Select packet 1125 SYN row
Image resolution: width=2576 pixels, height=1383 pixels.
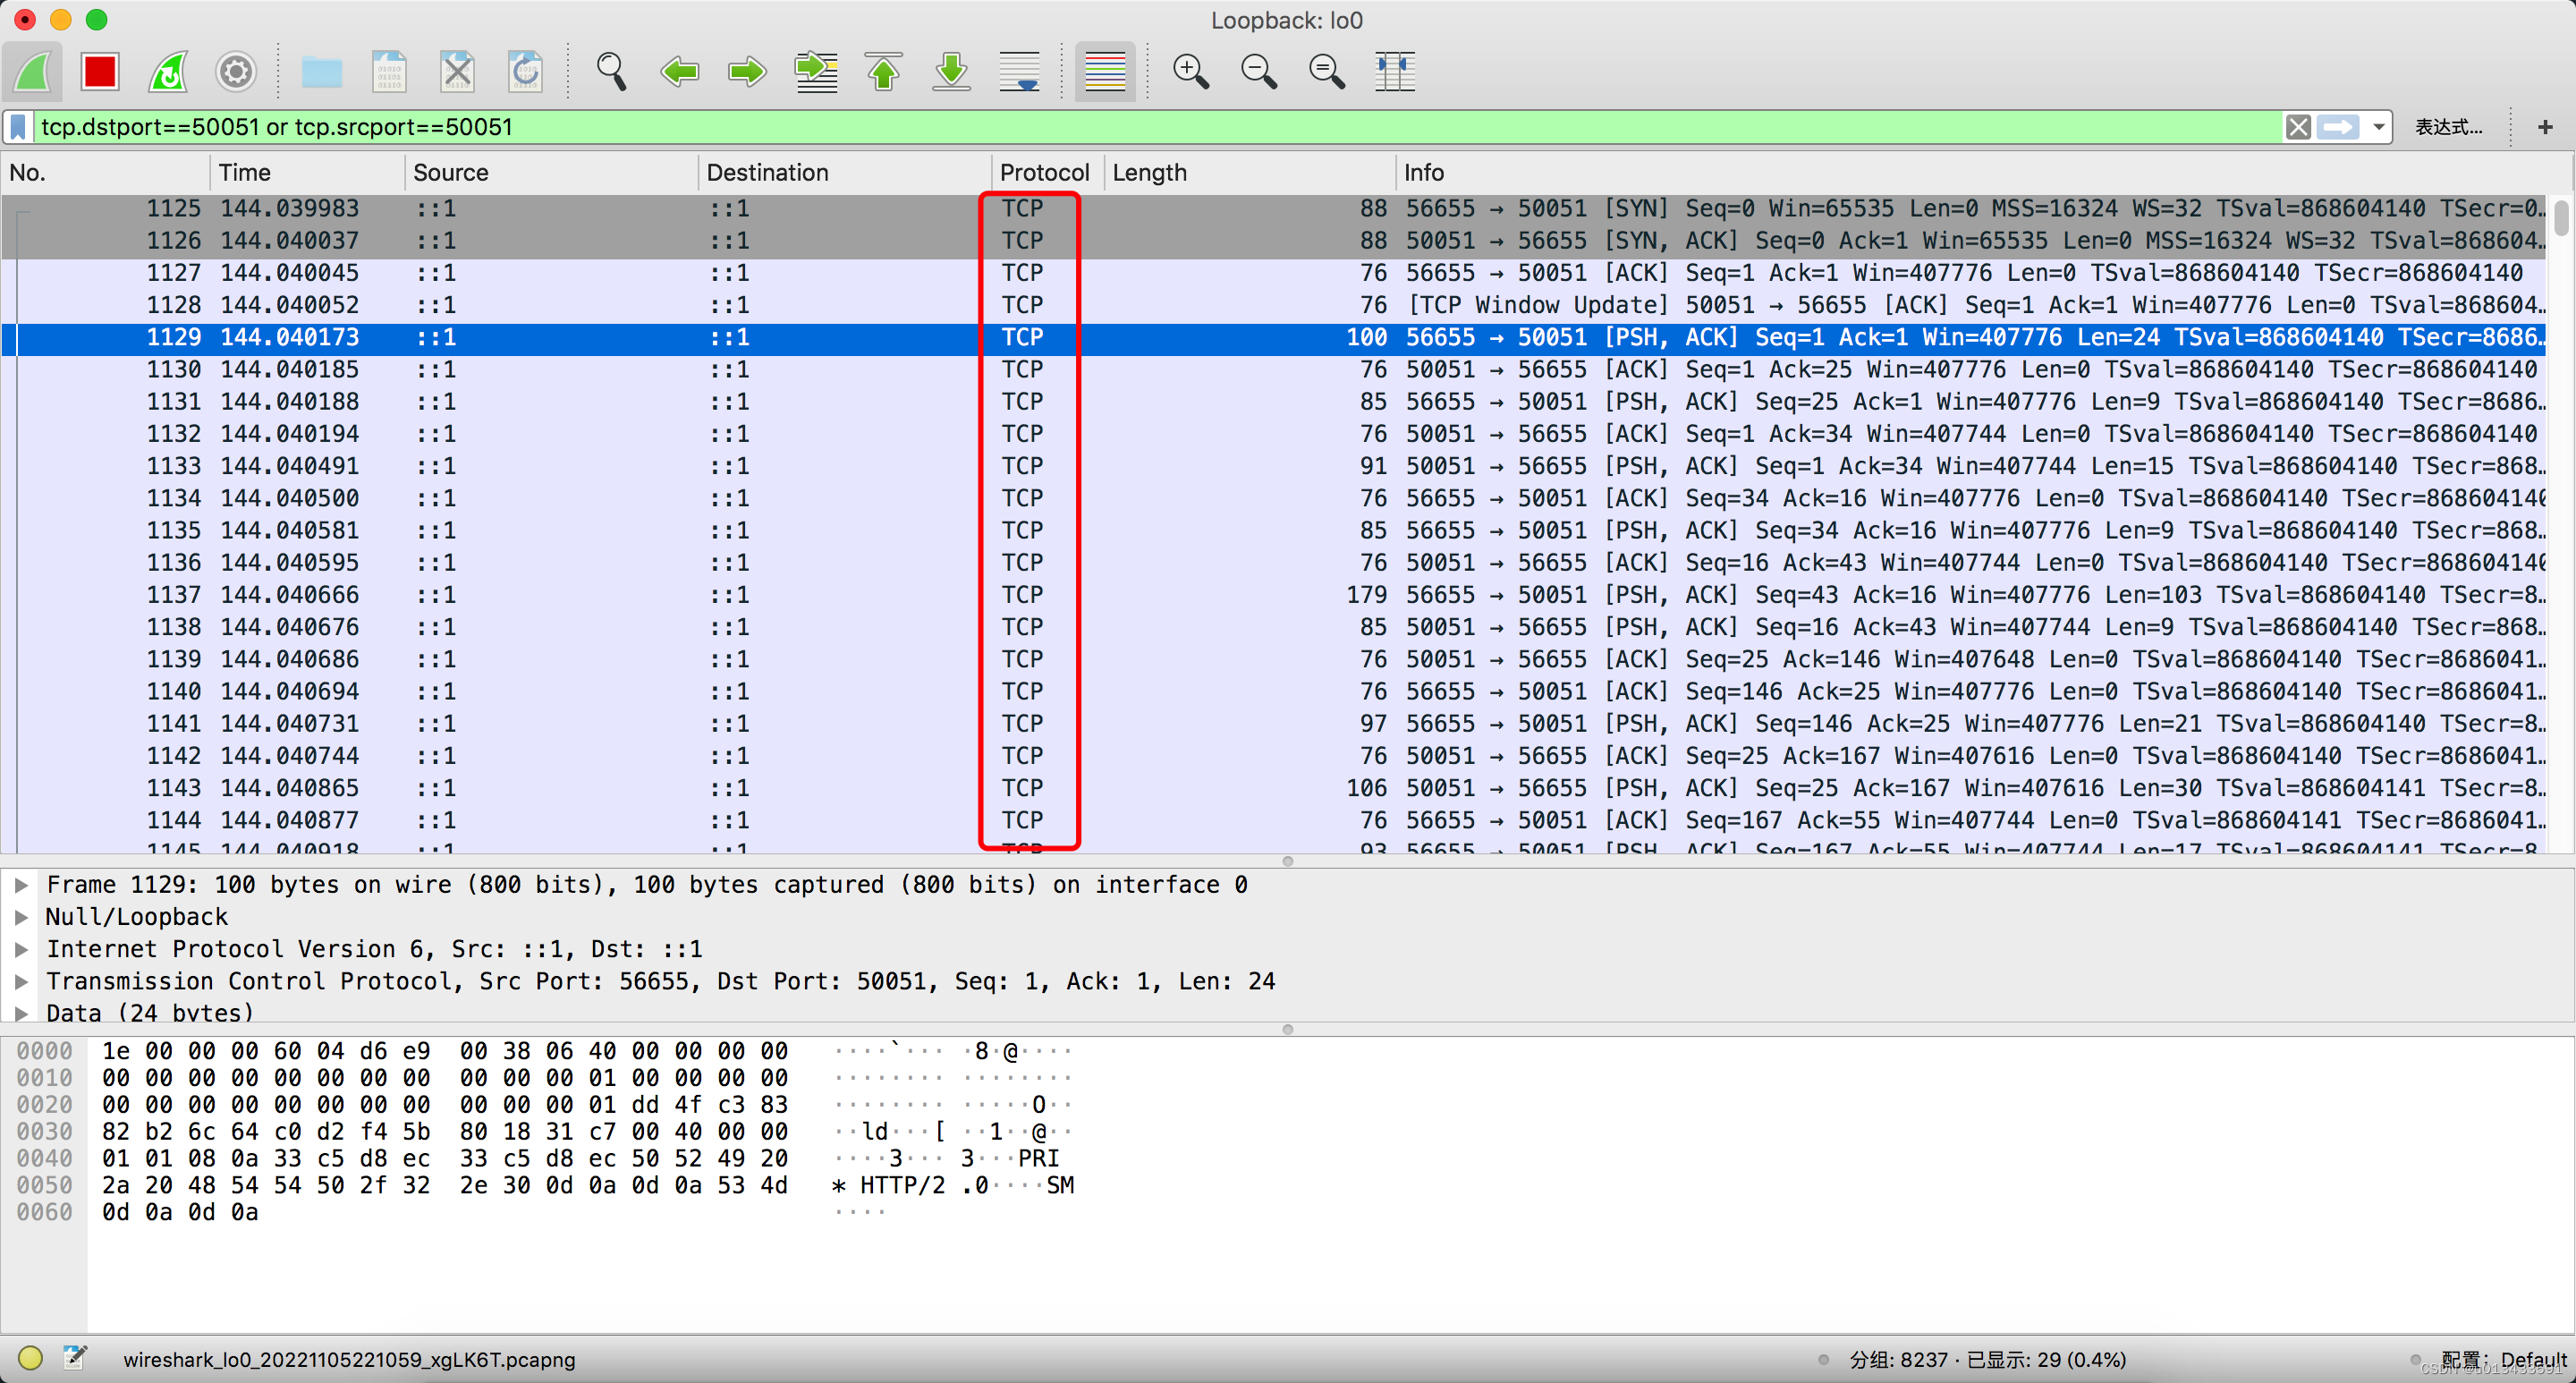1274,208
